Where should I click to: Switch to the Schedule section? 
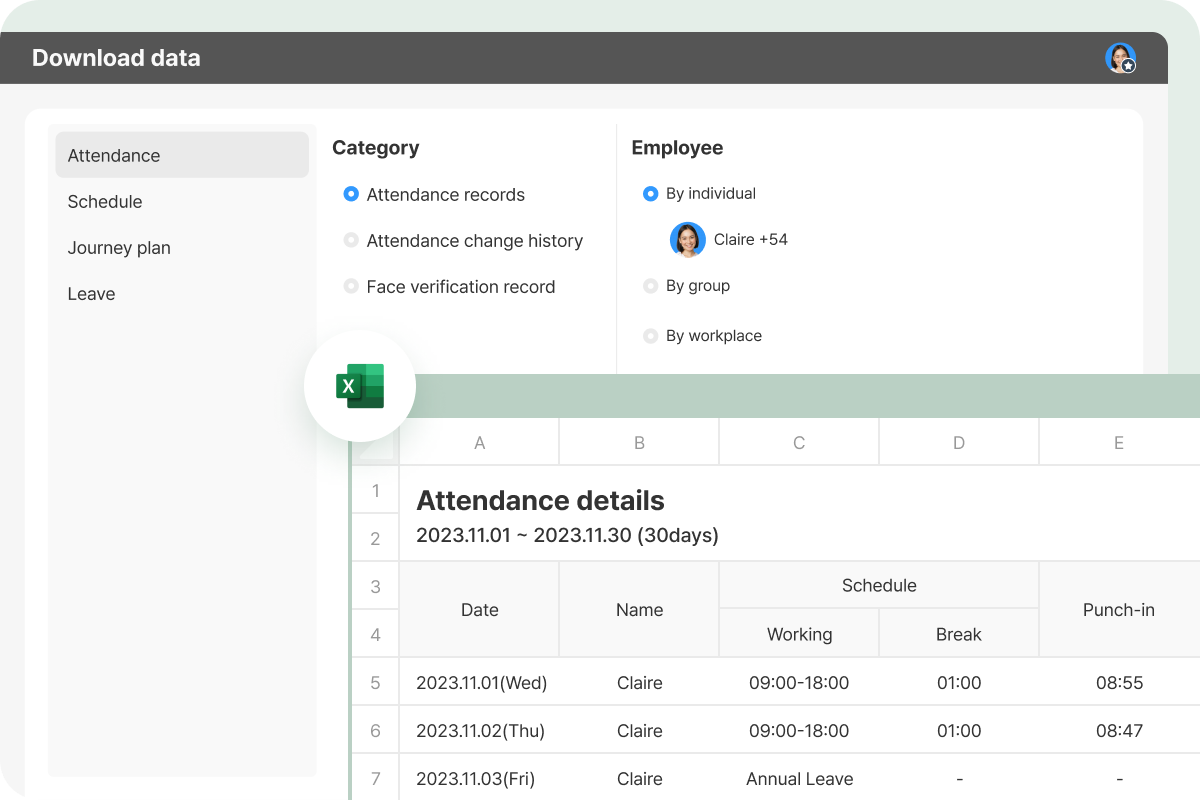(x=105, y=201)
